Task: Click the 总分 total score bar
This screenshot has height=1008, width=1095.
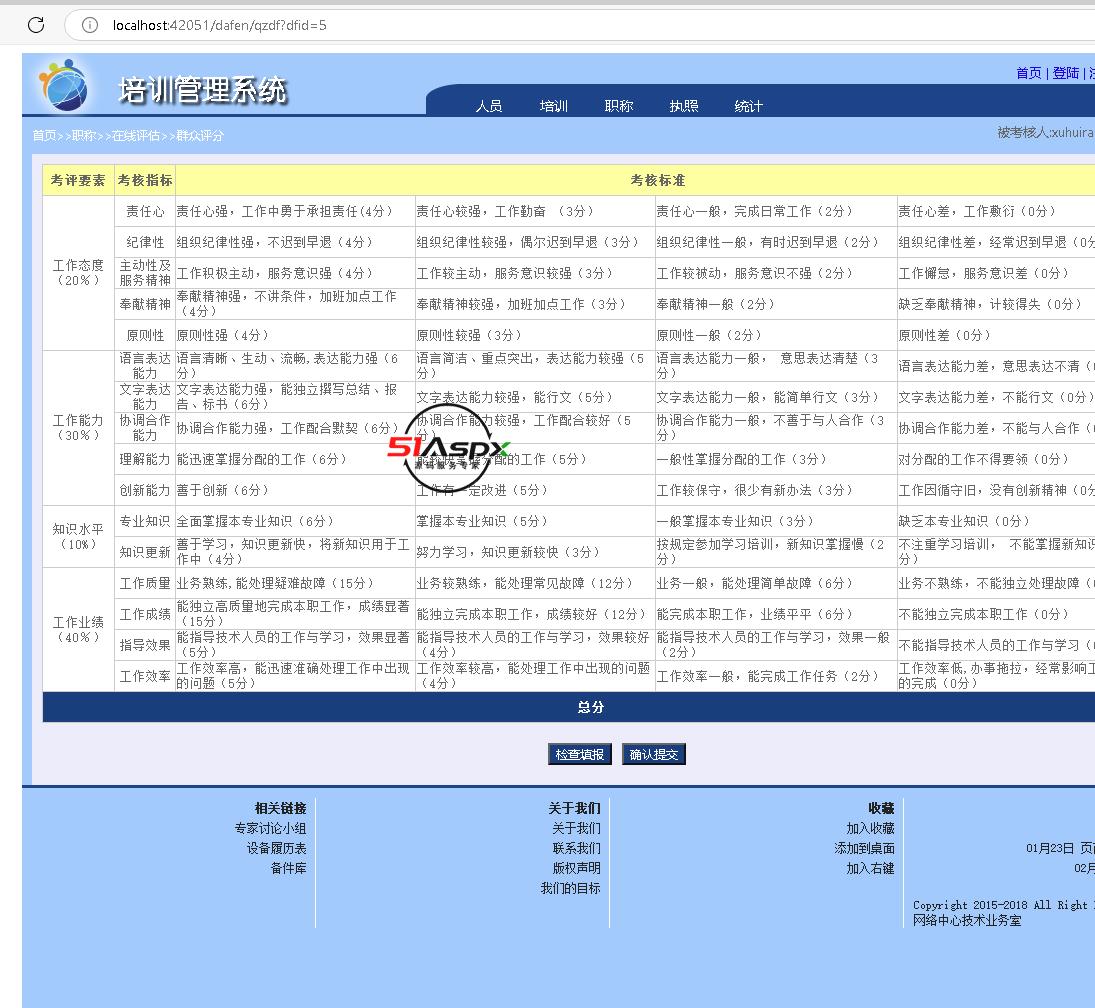Action: pos(569,707)
